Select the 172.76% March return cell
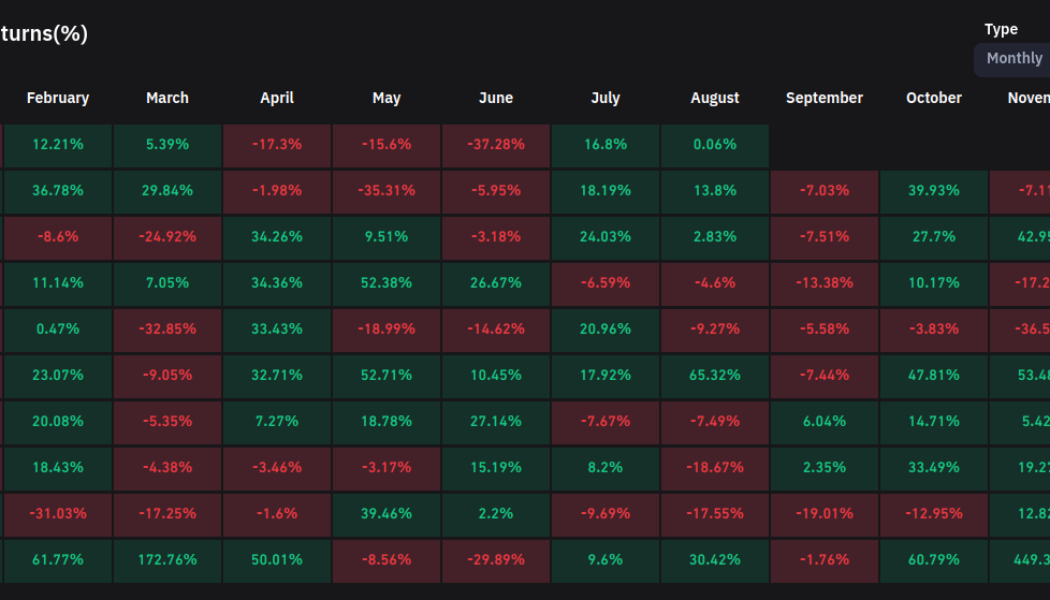Image resolution: width=1050 pixels, height=600 pixels. click(167, 560)
